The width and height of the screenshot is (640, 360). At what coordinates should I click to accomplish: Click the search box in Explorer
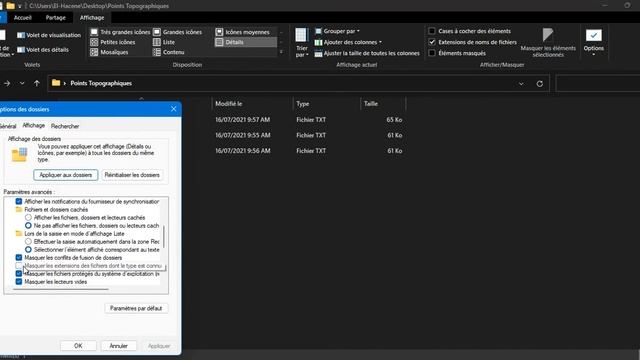point(598,84)
